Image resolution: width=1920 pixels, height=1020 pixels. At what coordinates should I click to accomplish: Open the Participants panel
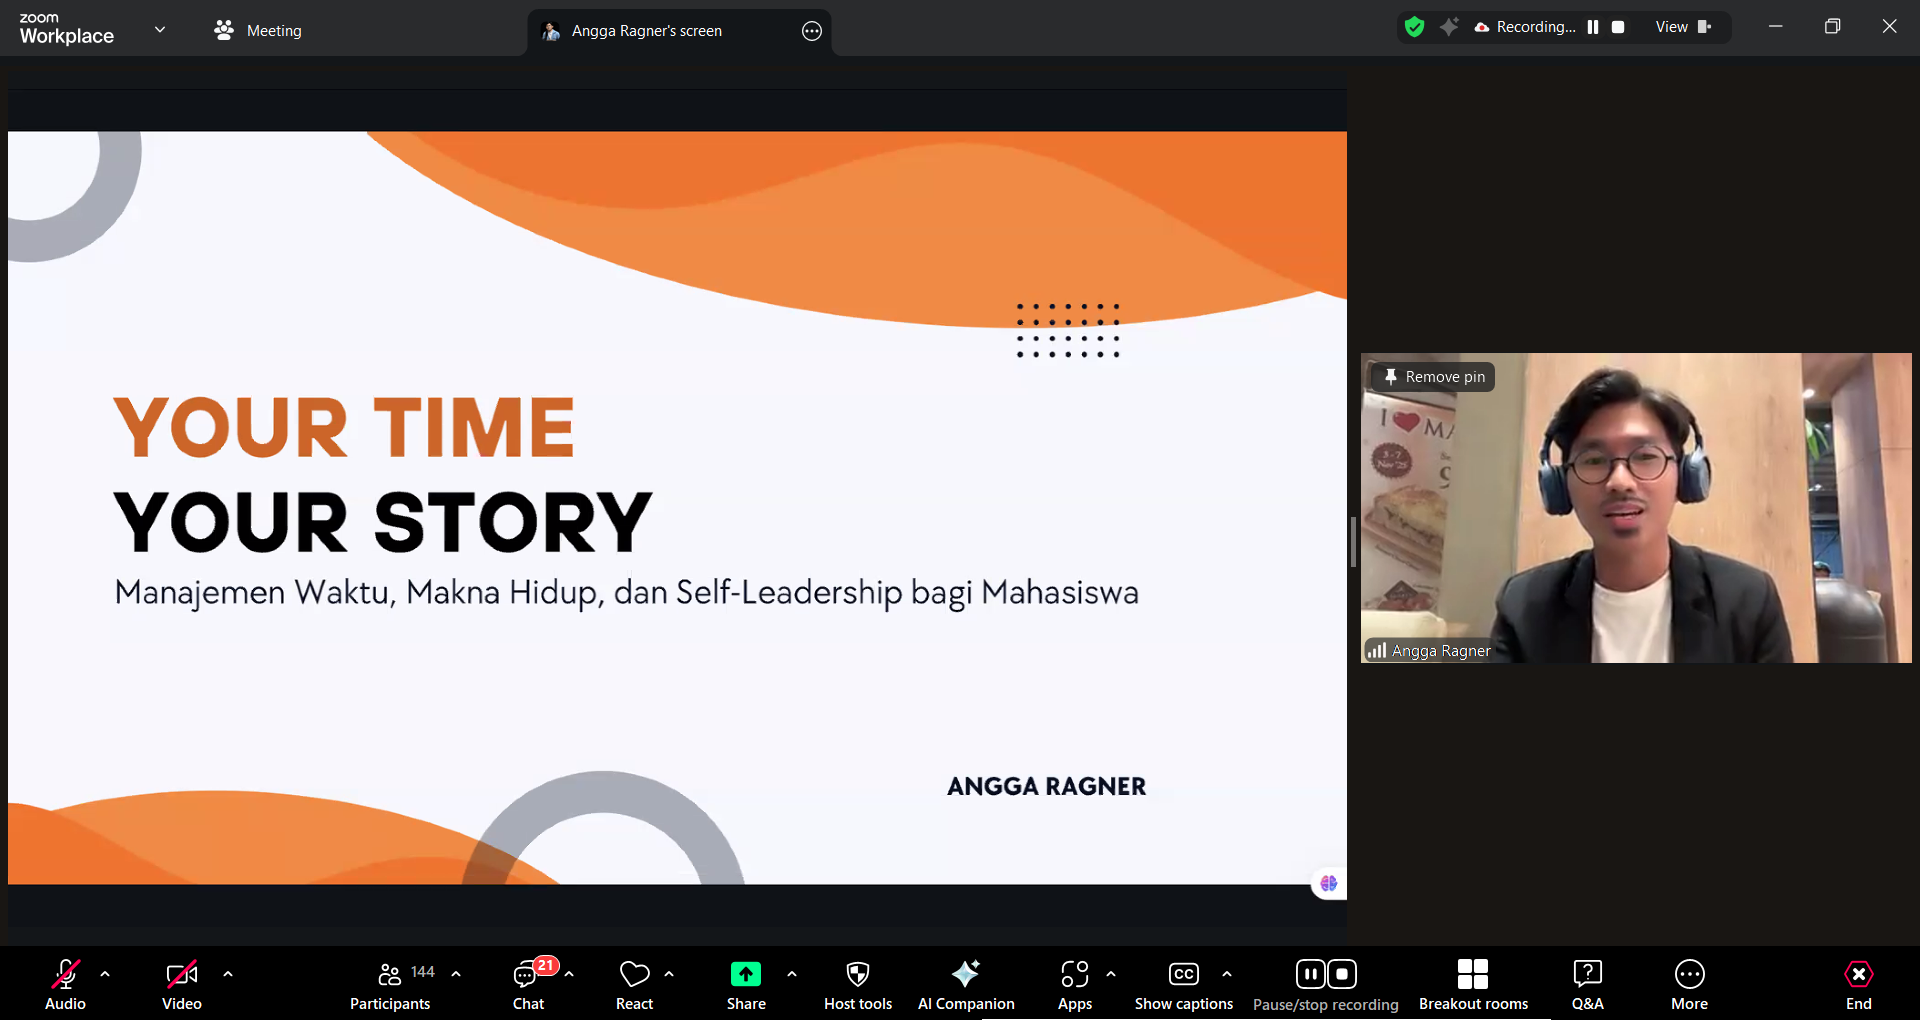point(390,984)
